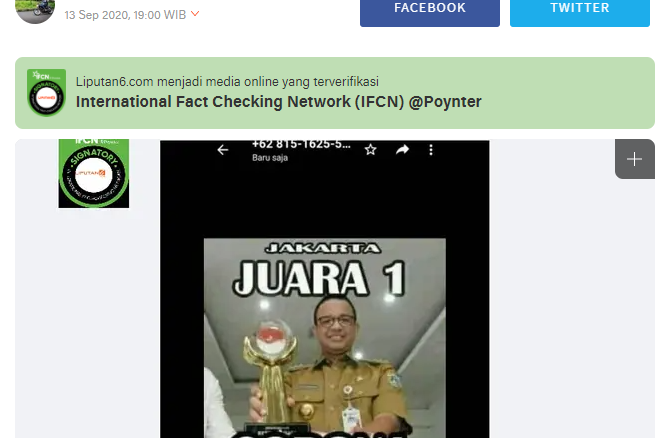Click the author avatar thumbnail
The image size is (666, 438).
pos(35,11)
